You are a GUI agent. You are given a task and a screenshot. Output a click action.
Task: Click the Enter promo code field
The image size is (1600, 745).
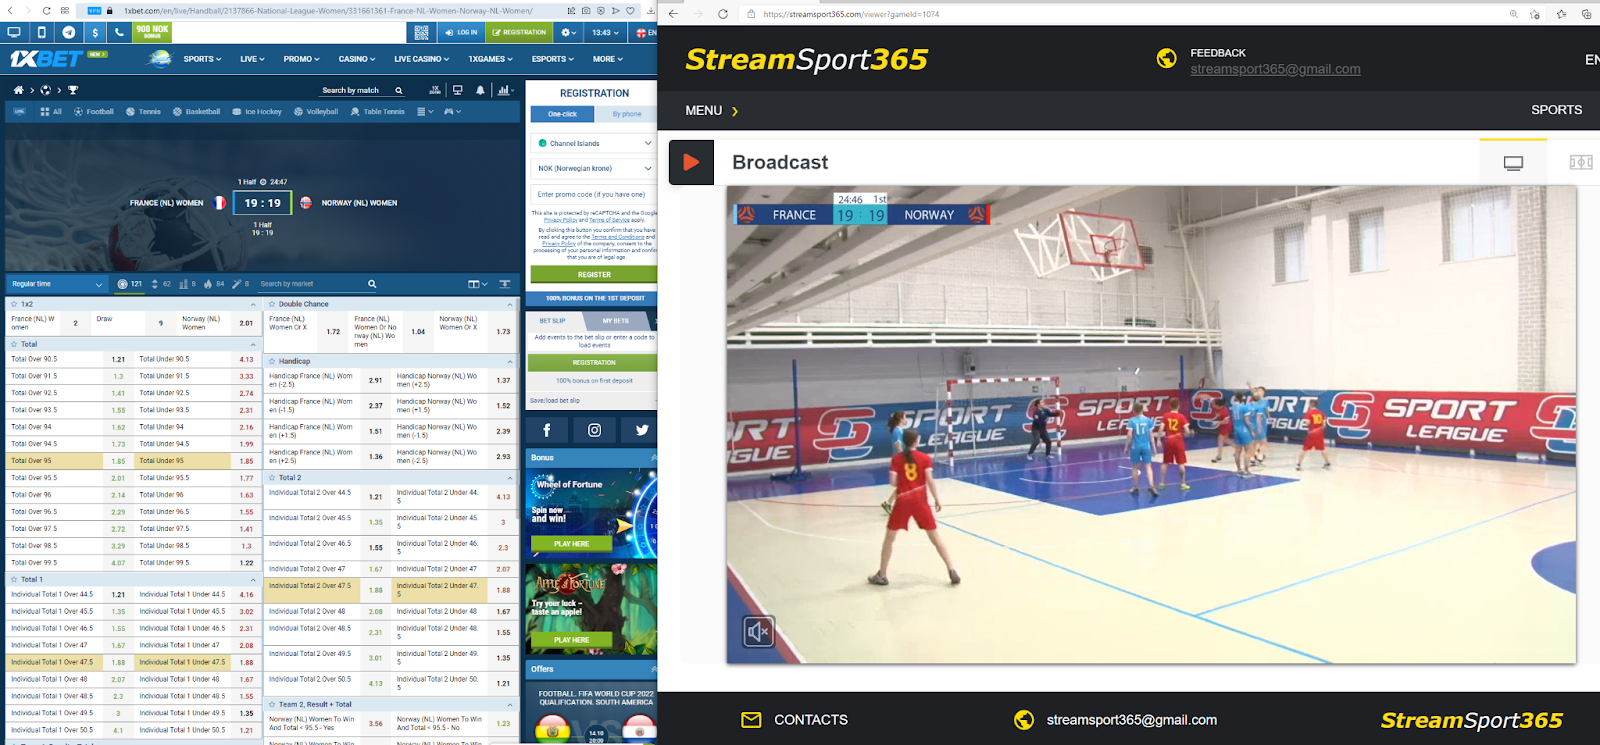point(594,194)
